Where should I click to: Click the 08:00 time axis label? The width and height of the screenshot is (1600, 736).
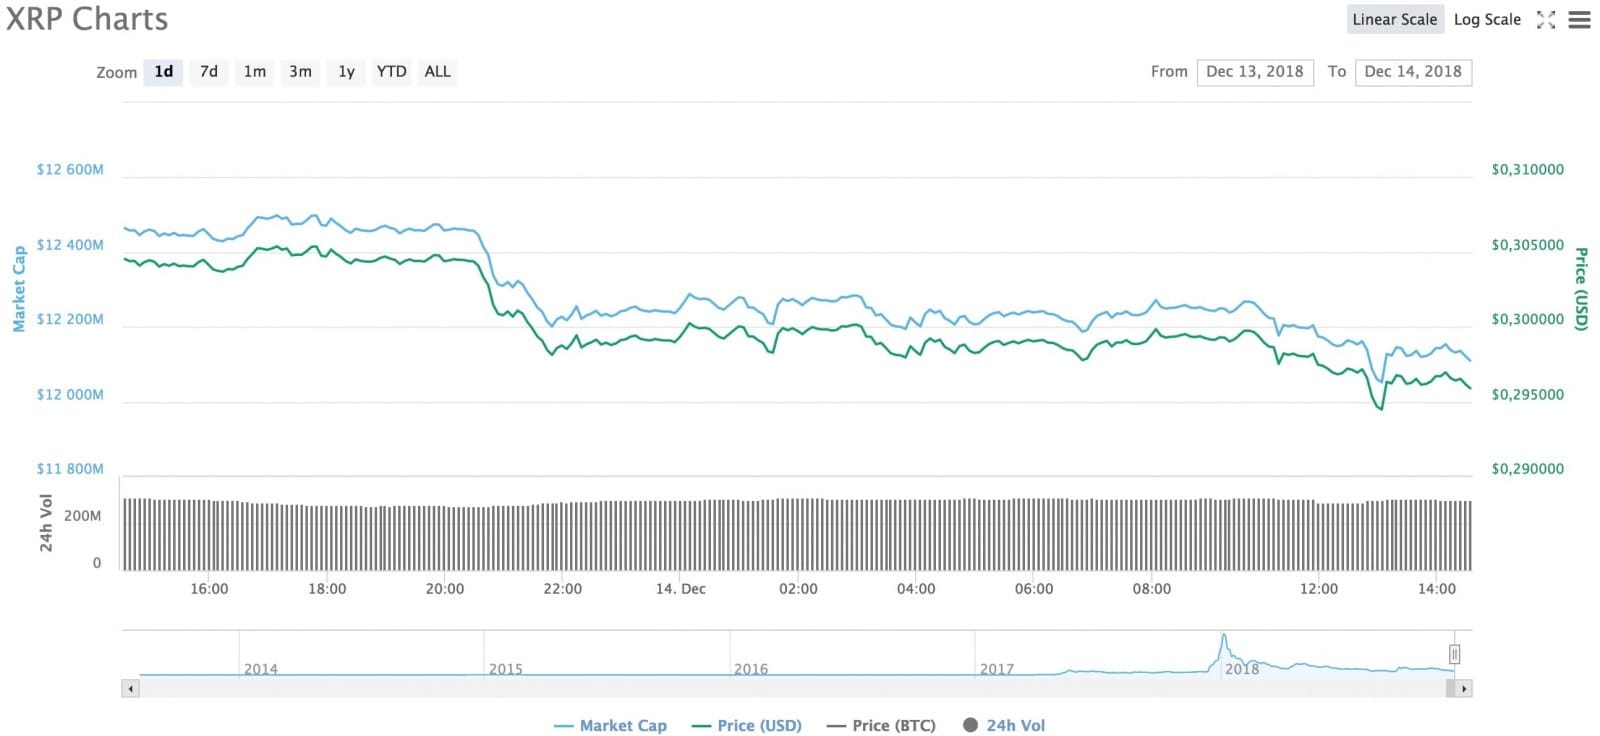point(1151,589)
